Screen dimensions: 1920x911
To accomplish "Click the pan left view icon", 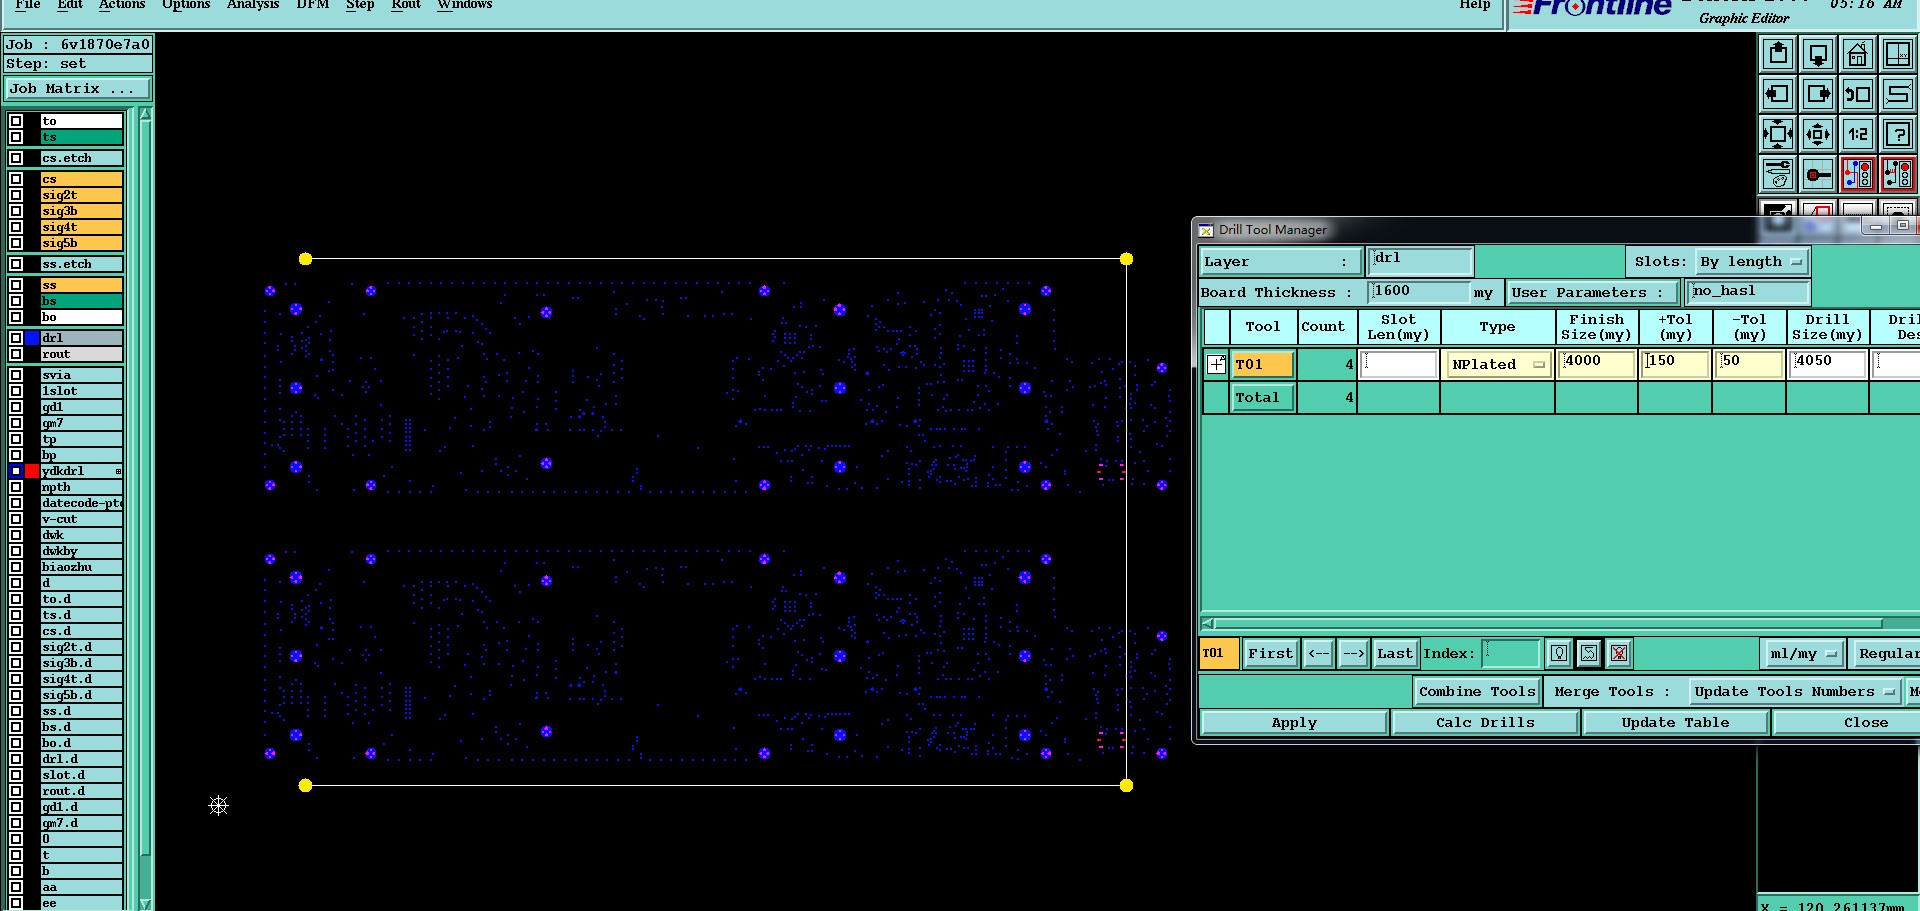I will 1778,94.
